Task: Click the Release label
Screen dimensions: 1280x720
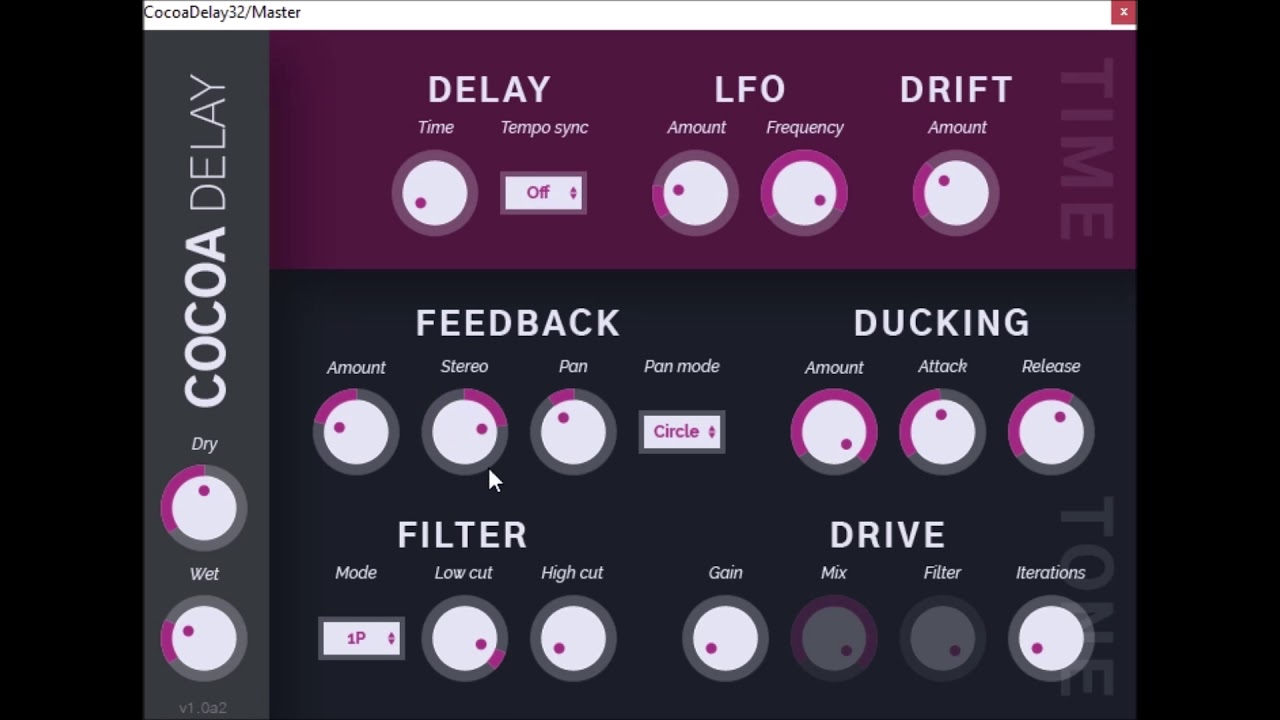Action: pos(1051,367)
